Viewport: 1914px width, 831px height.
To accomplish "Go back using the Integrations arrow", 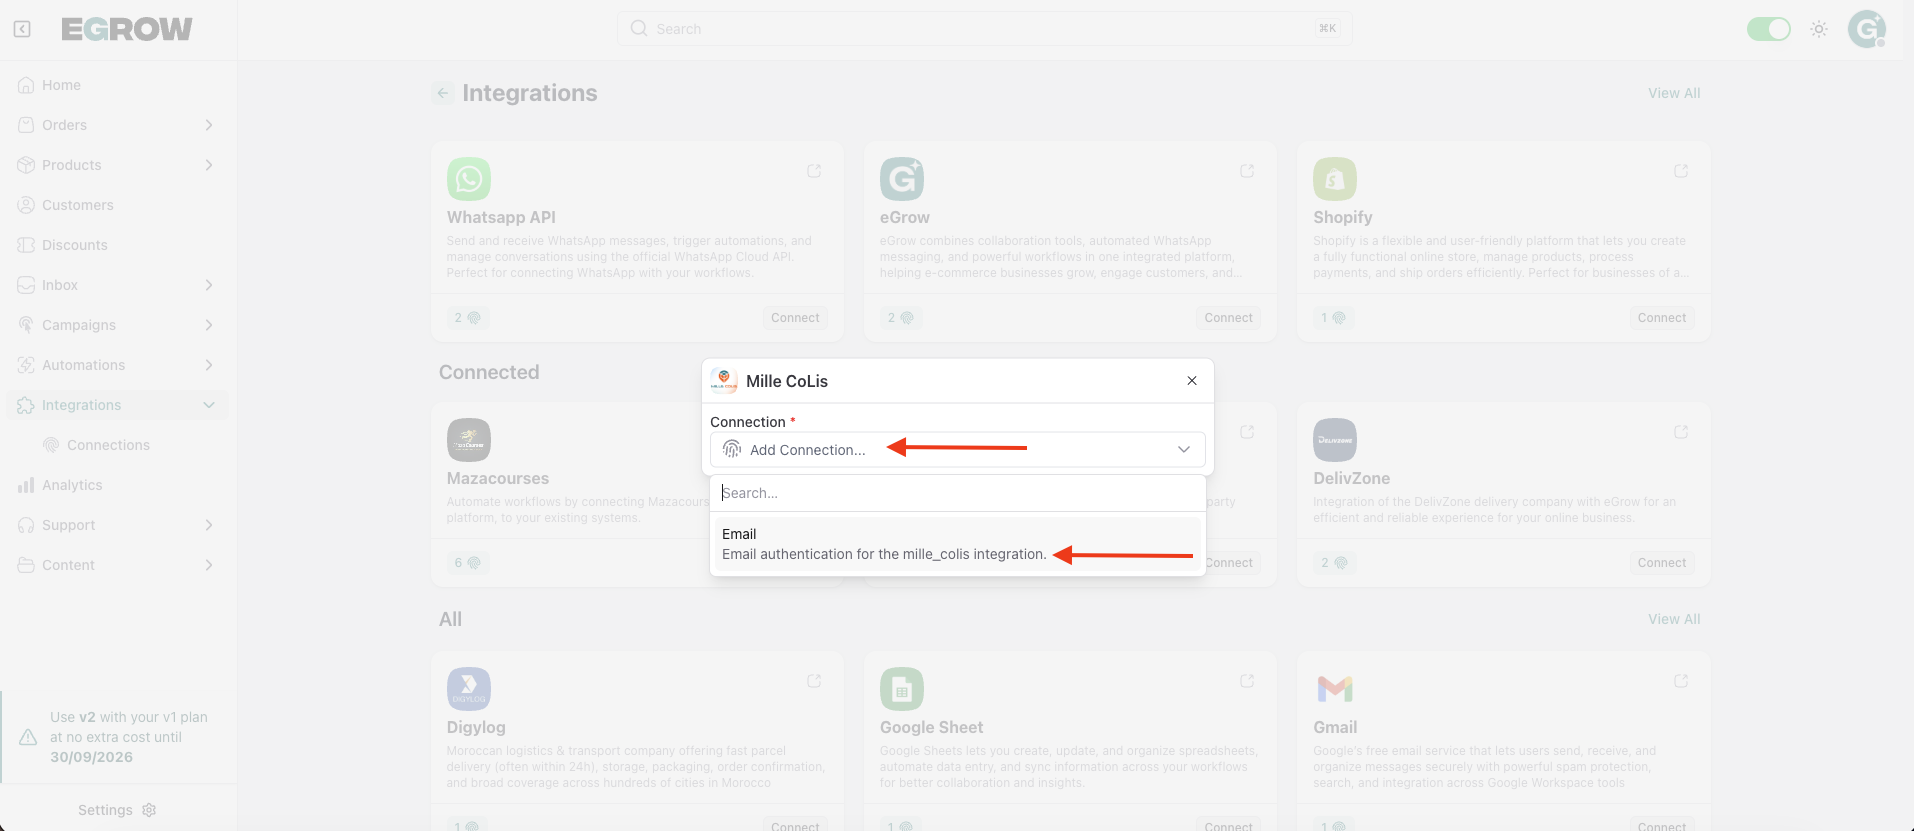I will coord(443,93).
